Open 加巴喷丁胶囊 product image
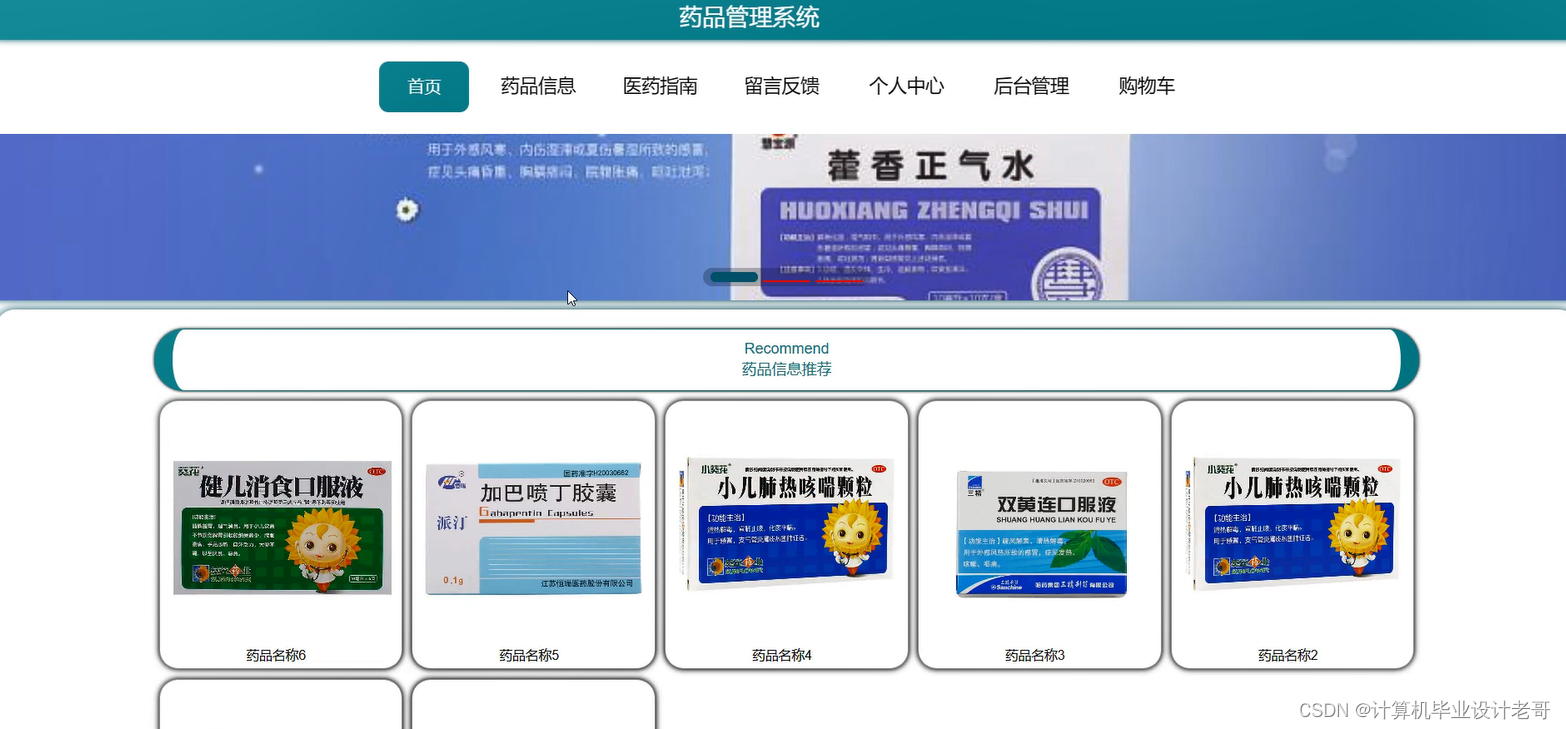Viewport: 1566px width, 729px height. click(534, 528)
